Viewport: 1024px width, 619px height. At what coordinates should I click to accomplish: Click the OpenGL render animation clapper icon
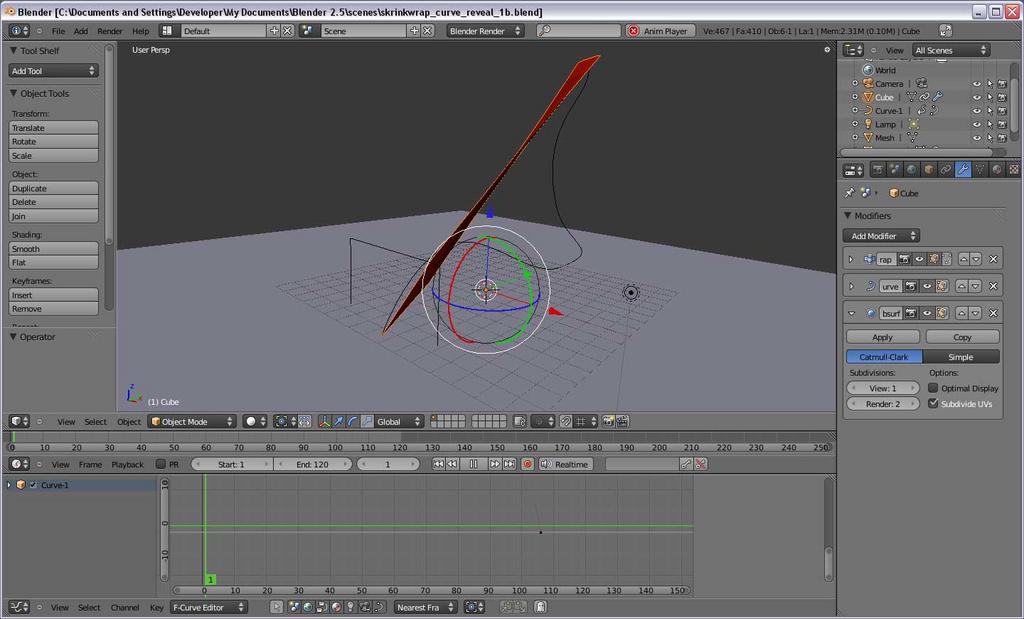[x=622, y=422]
